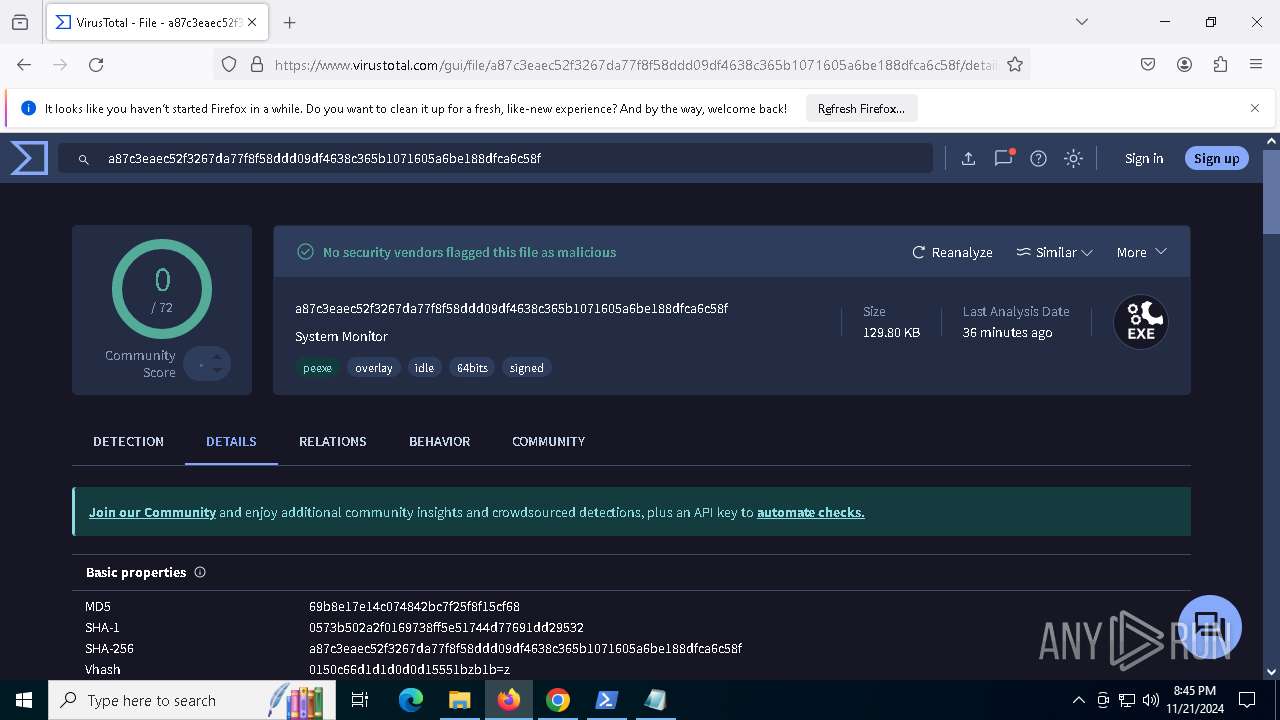Open Firefox recent browsing view icon

[20, 22]
